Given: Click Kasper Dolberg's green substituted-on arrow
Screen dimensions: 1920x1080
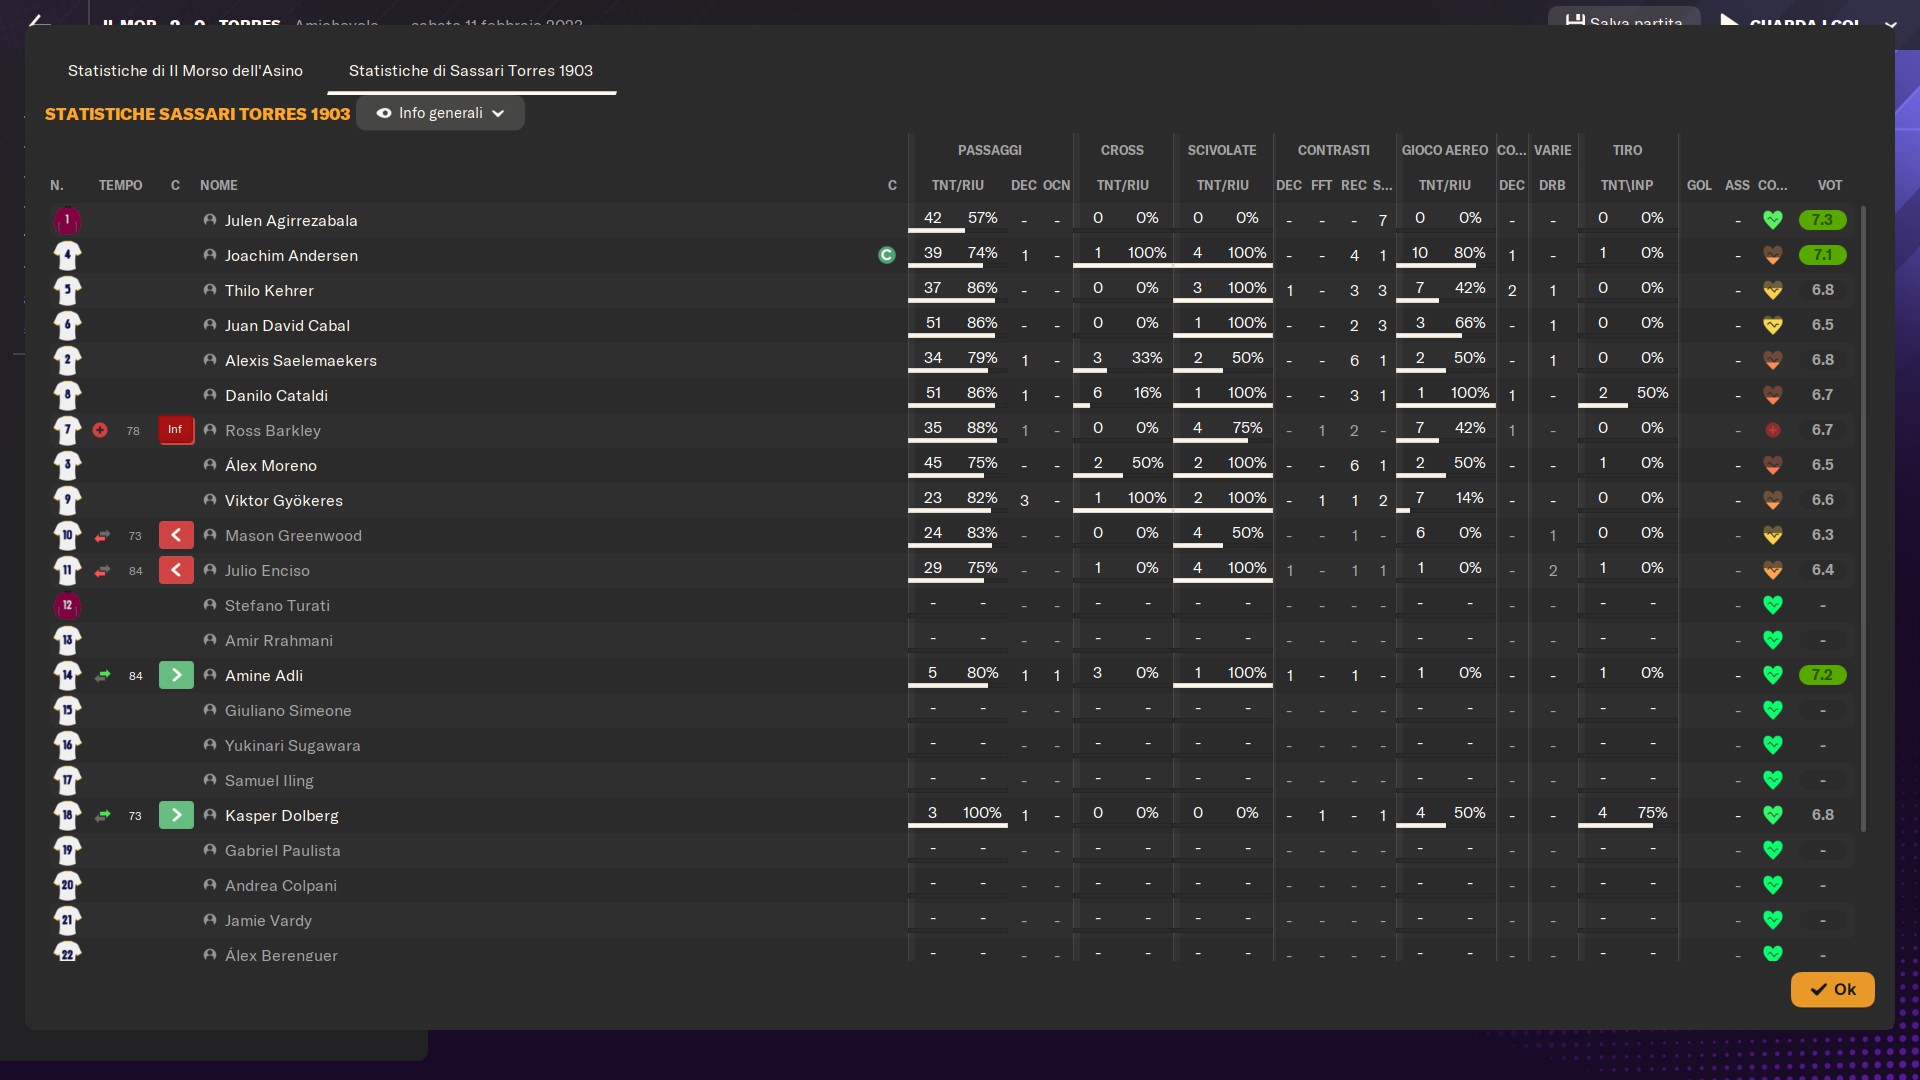Looking at the screenshot, I should (x=176, y=815).
